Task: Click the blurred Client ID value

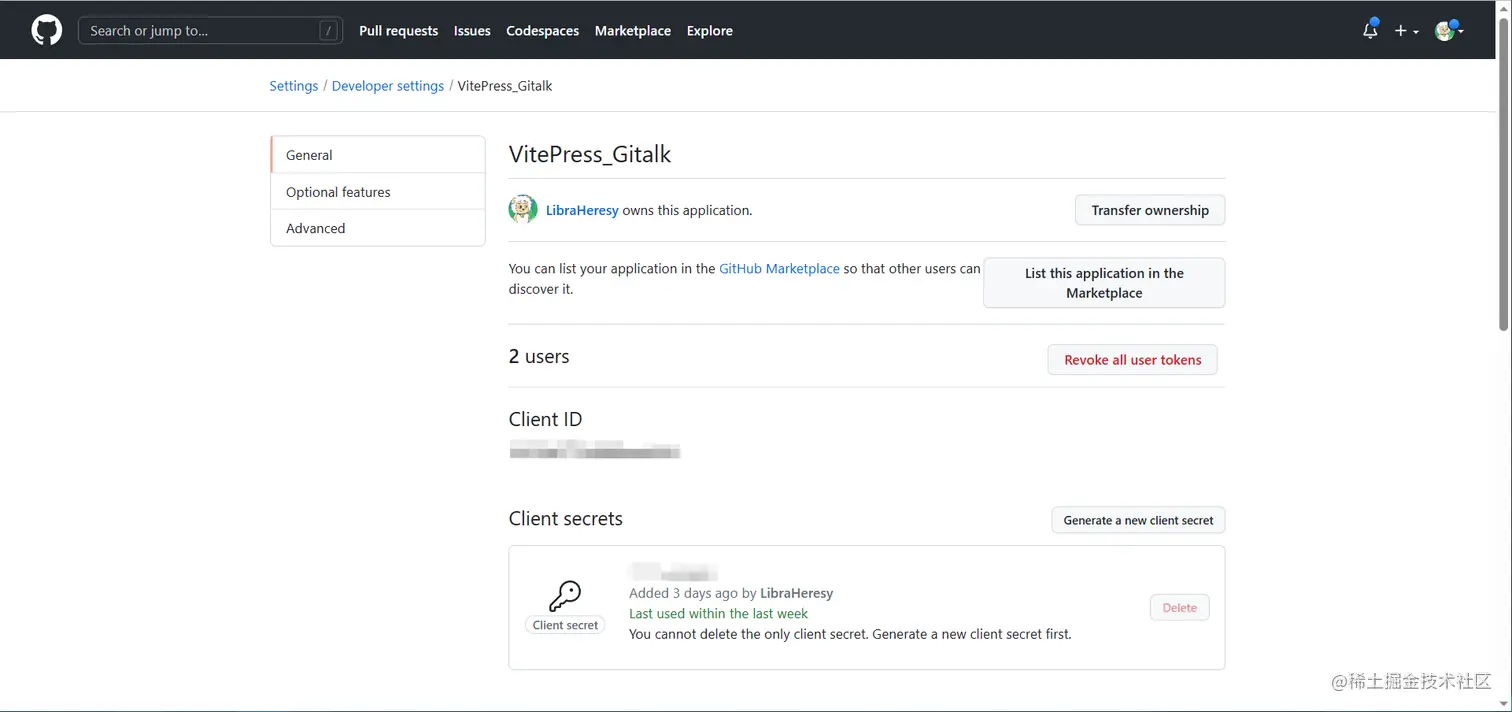Action: [595, 449]
